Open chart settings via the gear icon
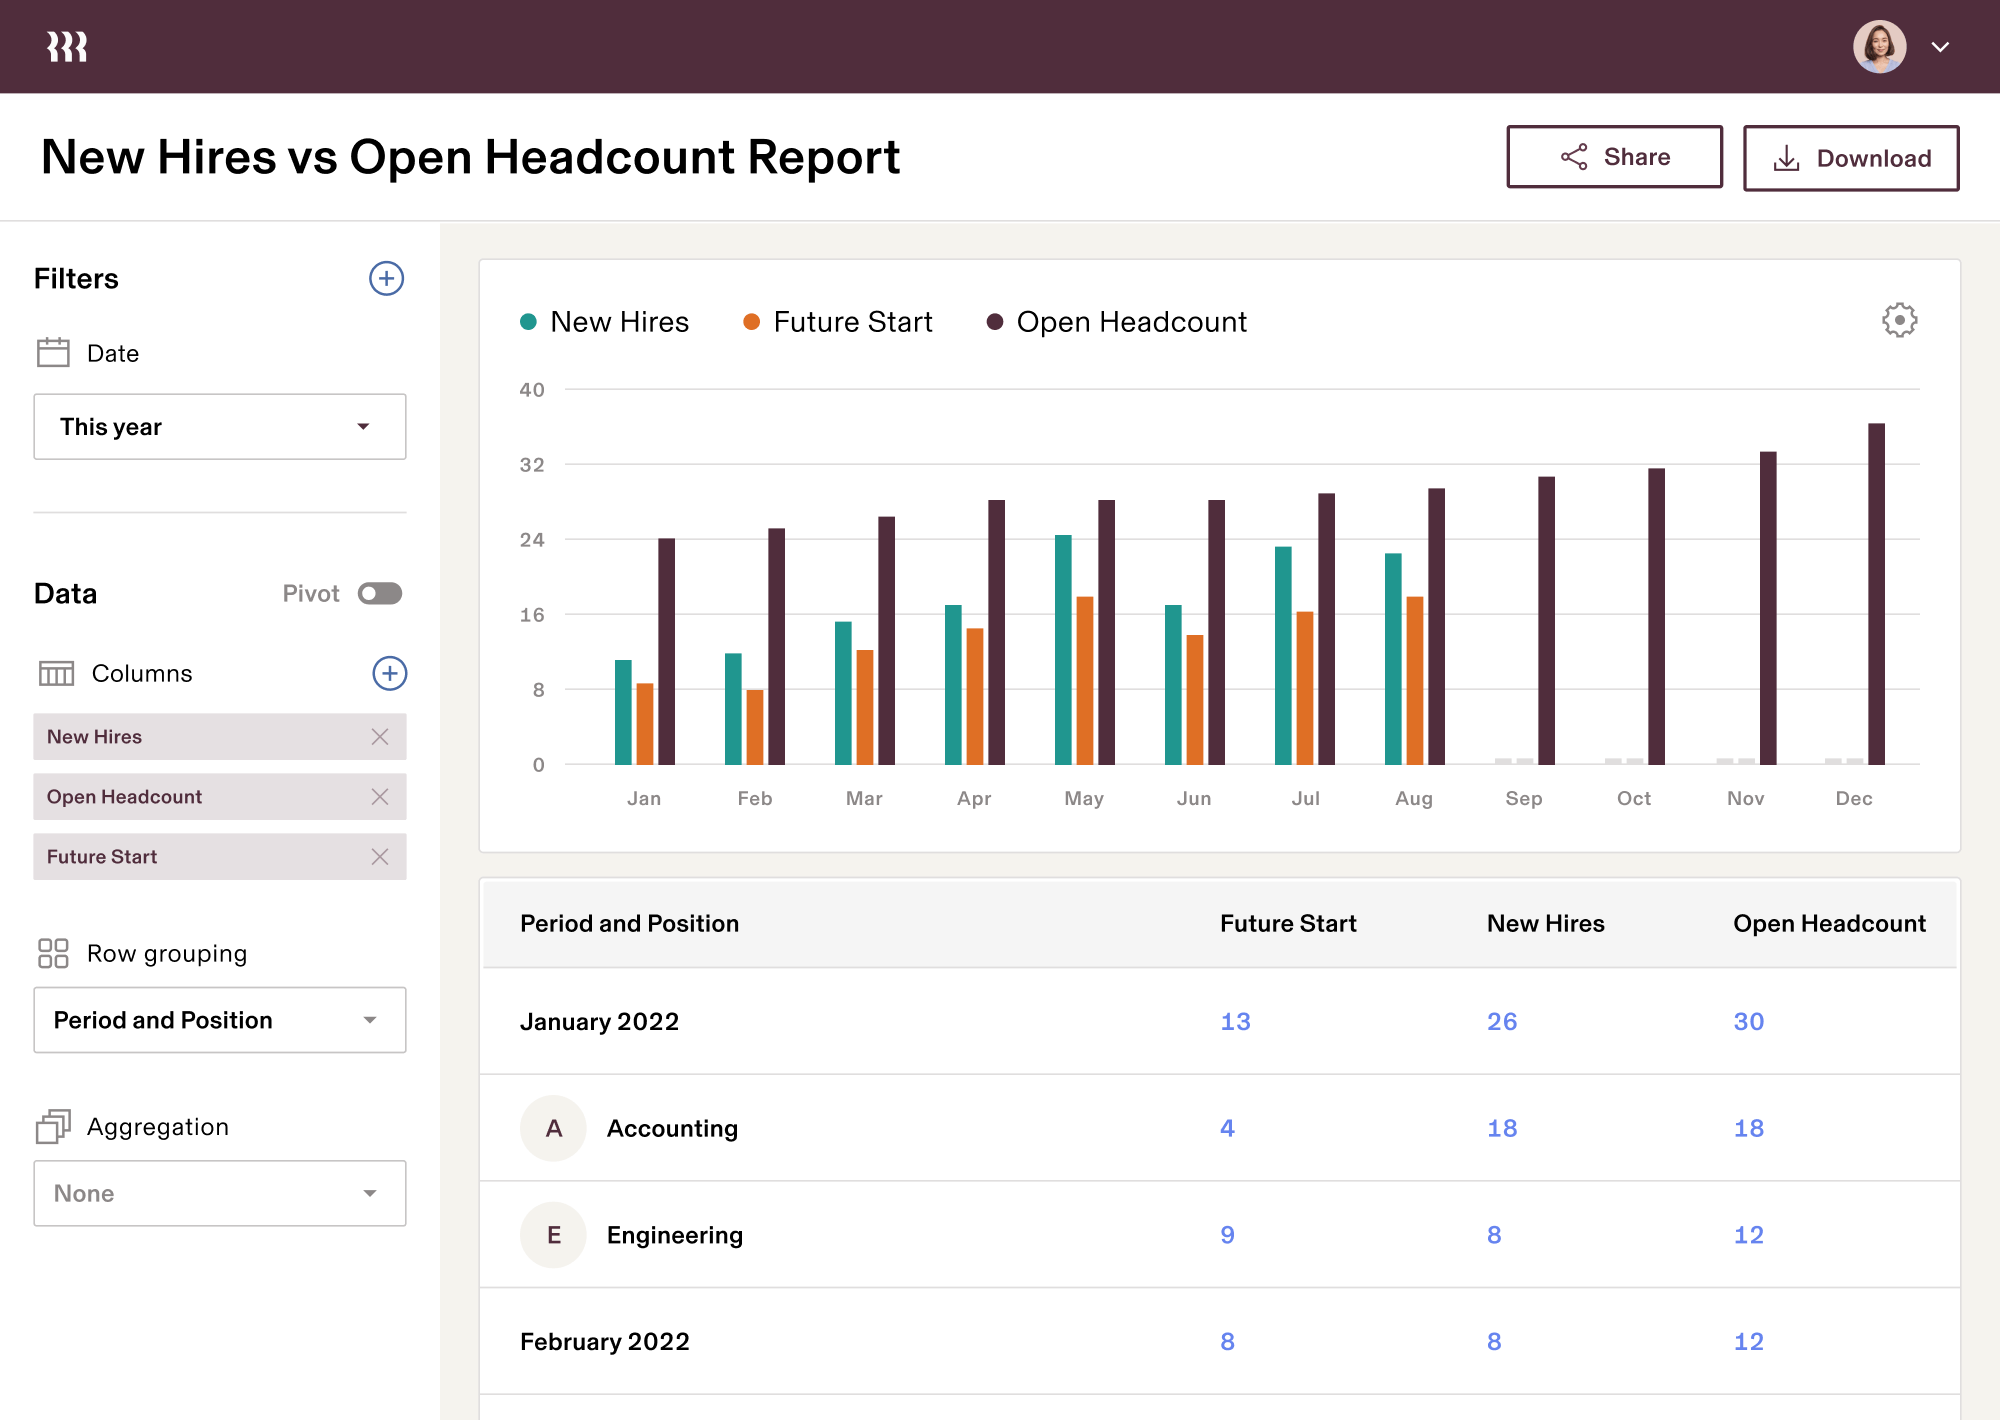 pyautogui.click(x=1899, y=321)
